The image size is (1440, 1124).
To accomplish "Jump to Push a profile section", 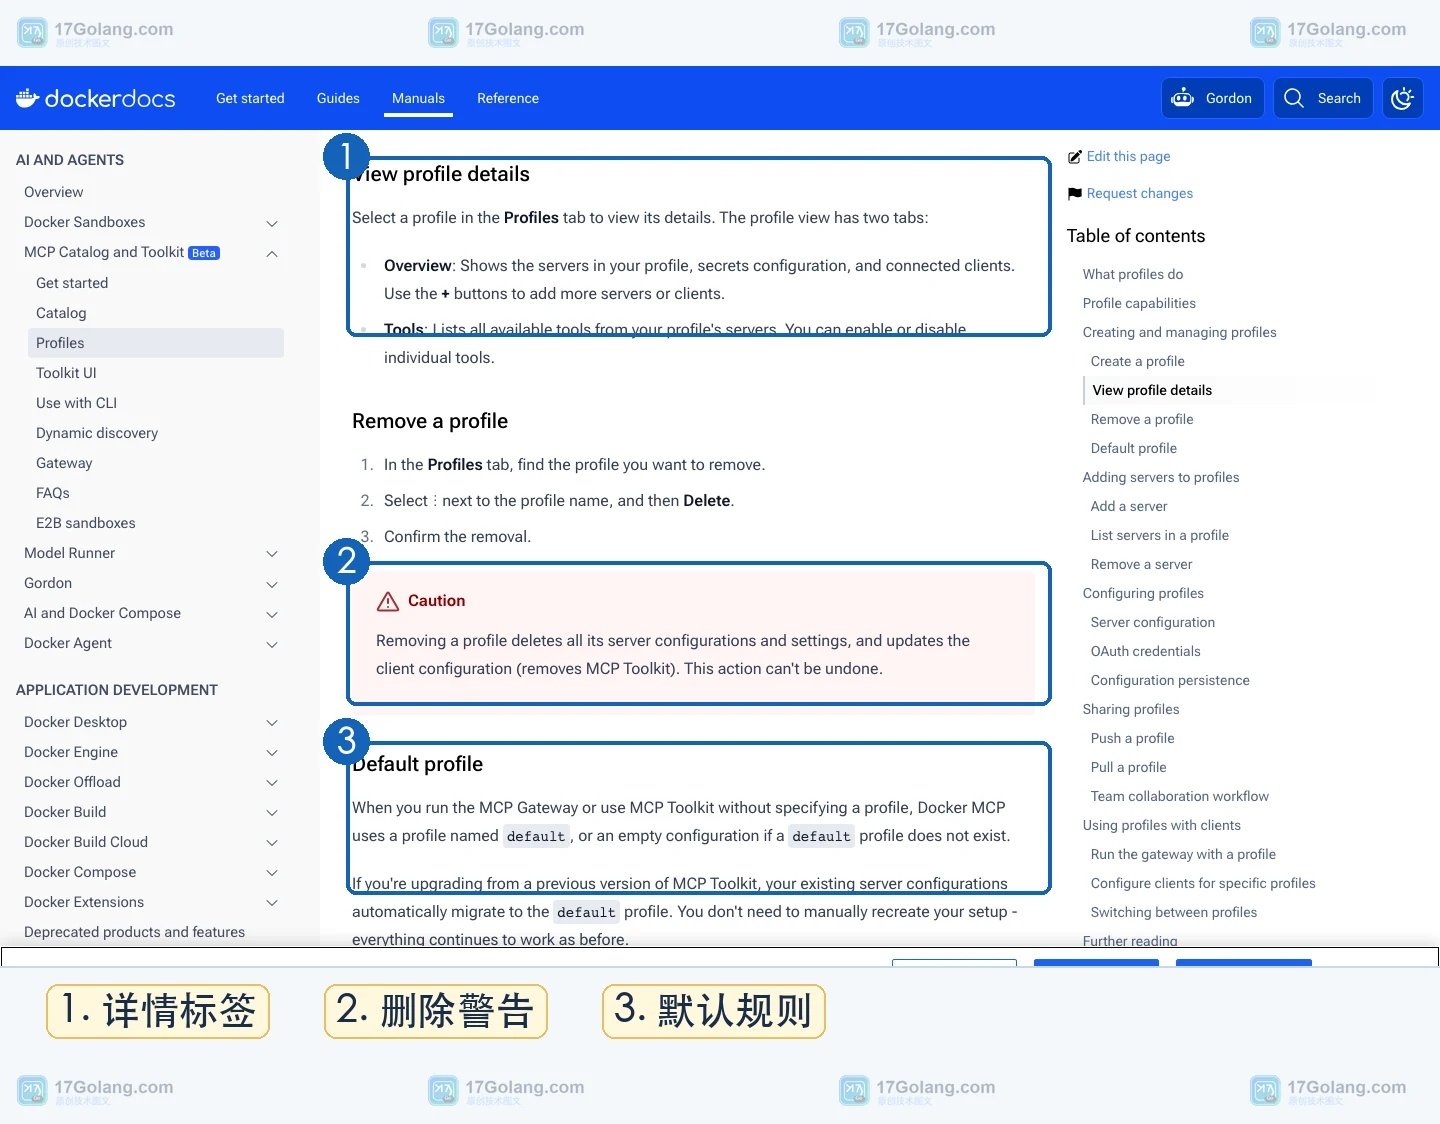I will coord(1133,738).
